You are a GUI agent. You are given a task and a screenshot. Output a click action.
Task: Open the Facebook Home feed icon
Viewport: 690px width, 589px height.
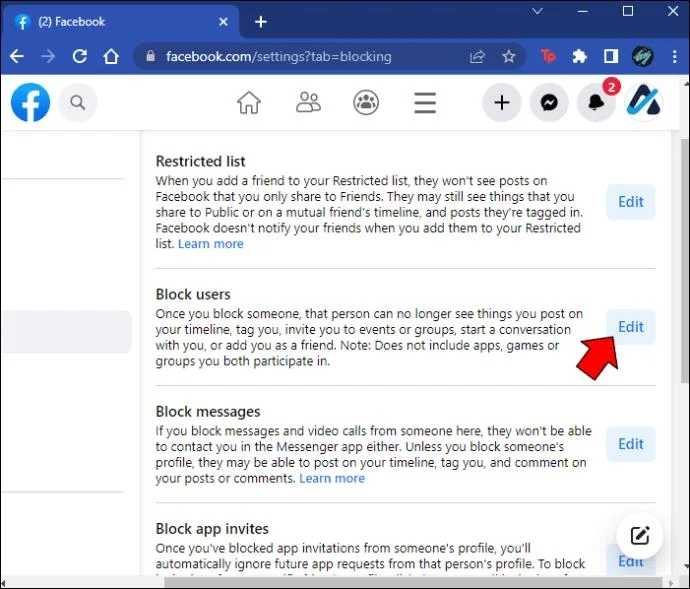pyautogui.click(x=249, y=103)
